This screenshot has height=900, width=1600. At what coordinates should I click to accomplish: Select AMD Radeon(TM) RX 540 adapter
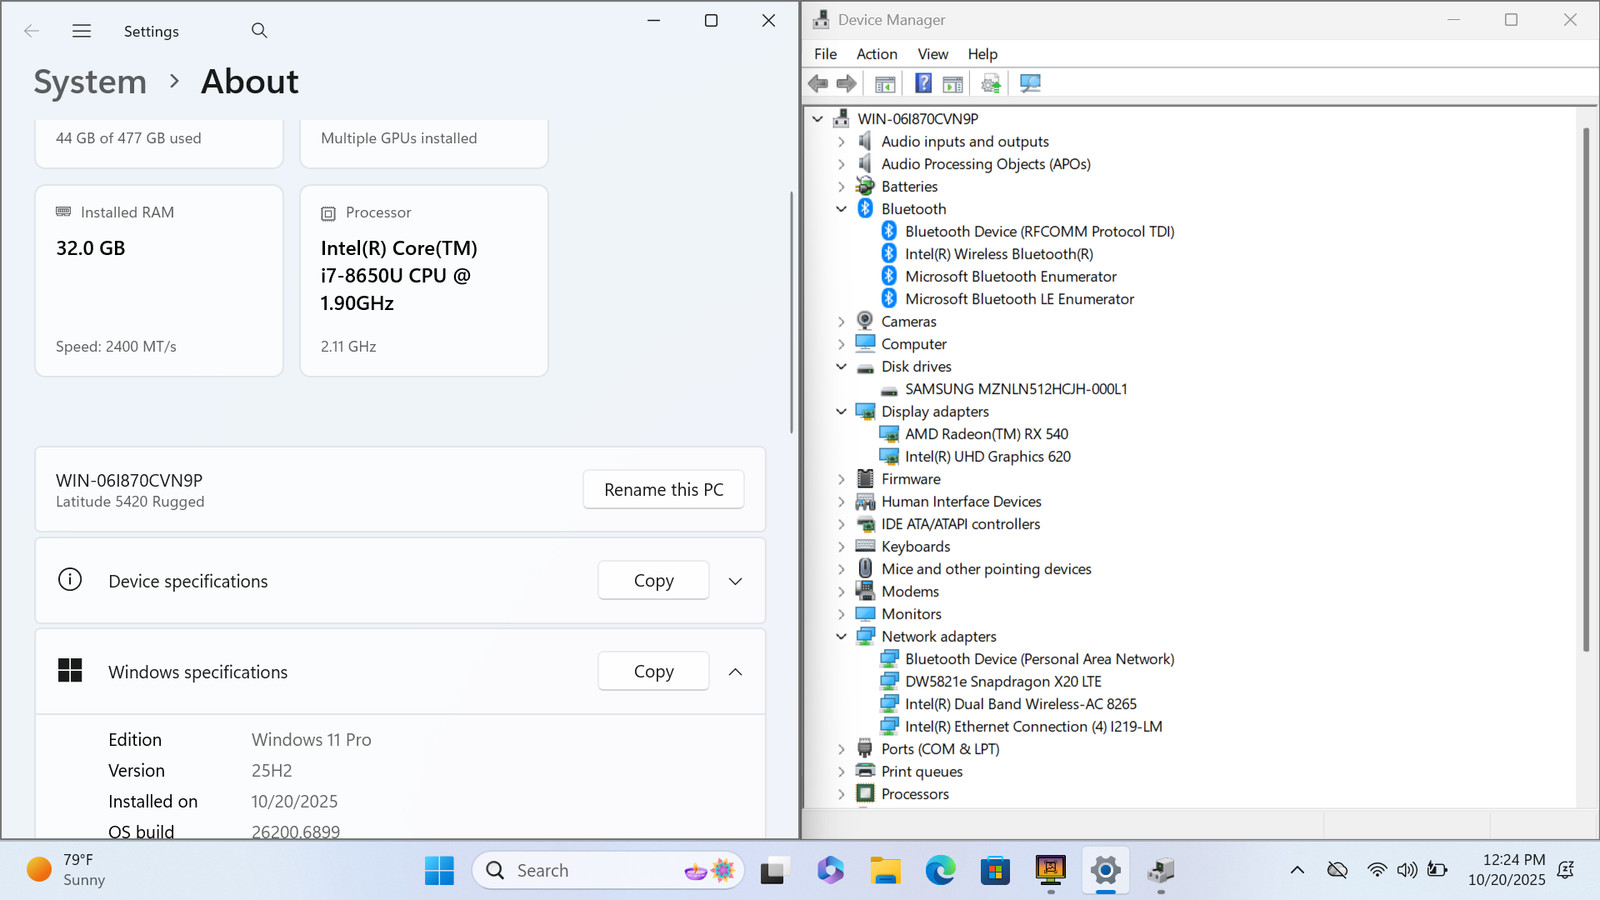coord(986,434)
